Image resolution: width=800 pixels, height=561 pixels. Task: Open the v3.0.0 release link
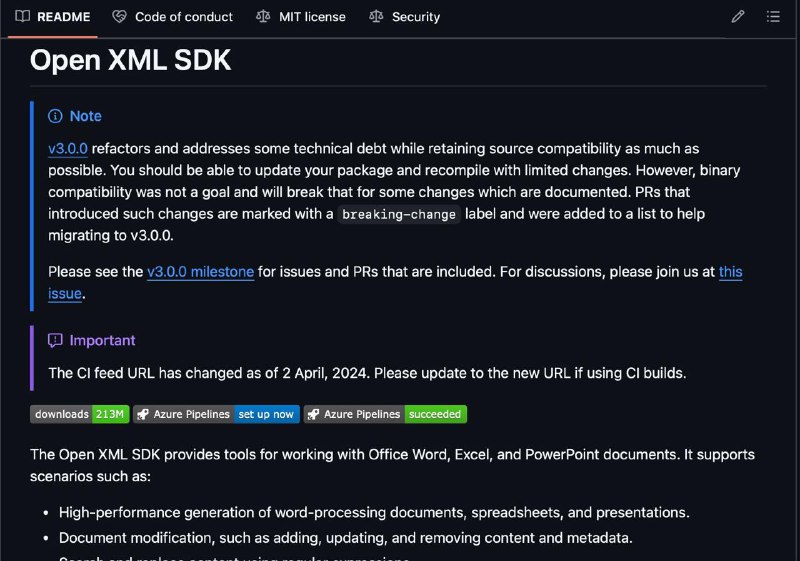pyautogui.click(x=68, y=149)
